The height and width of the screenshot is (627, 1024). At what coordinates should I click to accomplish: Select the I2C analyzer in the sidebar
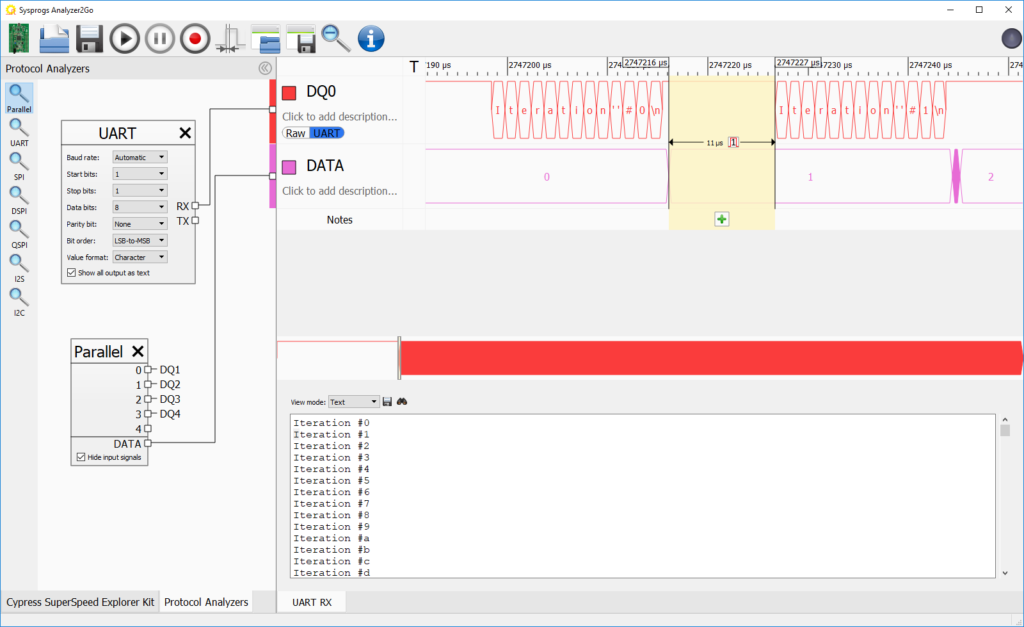click(x=19, y=296)
